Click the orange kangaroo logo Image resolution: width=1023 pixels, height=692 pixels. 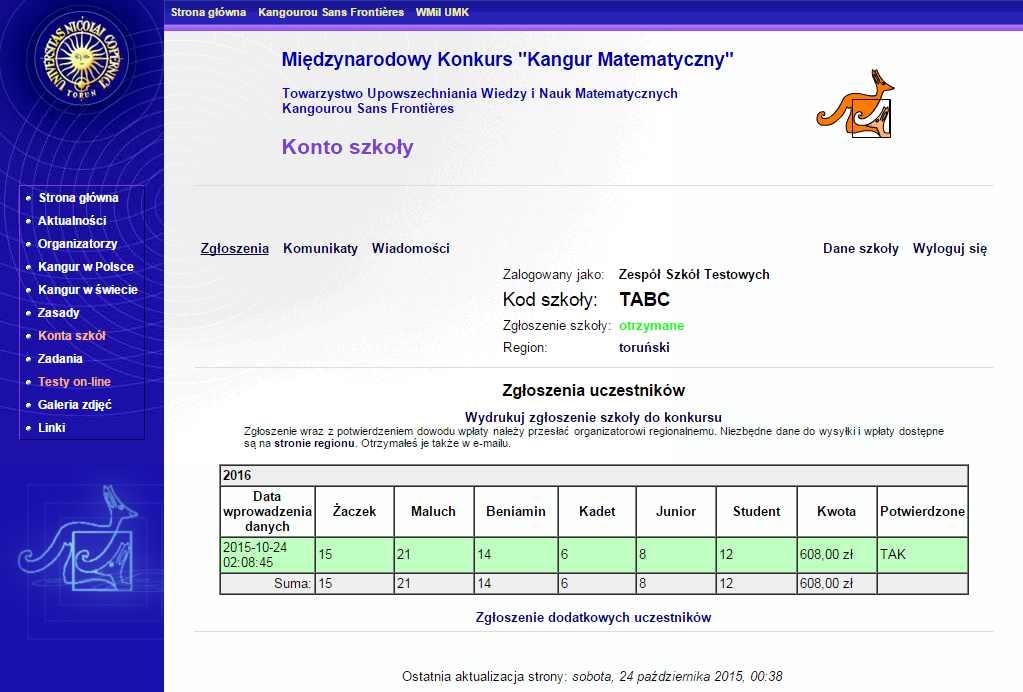pos(855,104)
